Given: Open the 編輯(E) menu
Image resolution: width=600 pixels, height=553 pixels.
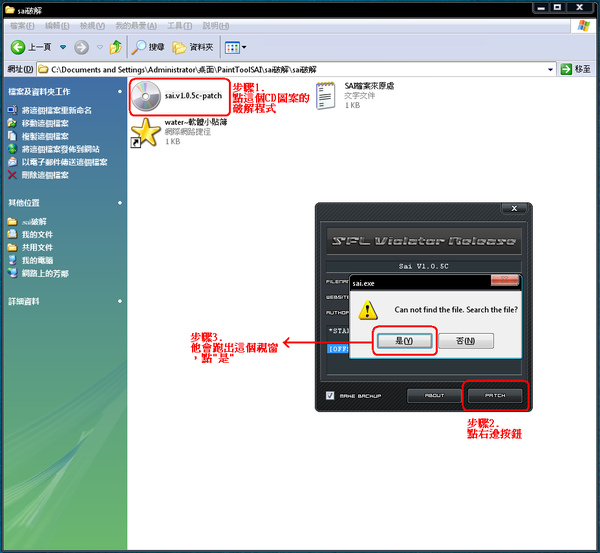Looking at the screenshot, I should tap(57, 26).
